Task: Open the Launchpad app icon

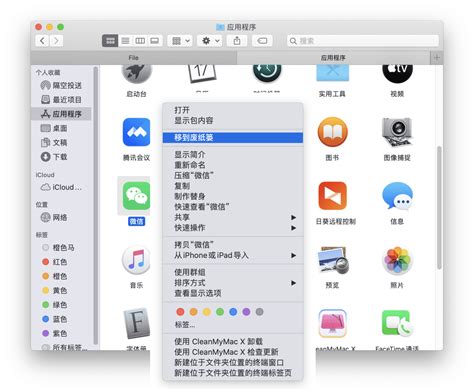Action: point(136,74)
